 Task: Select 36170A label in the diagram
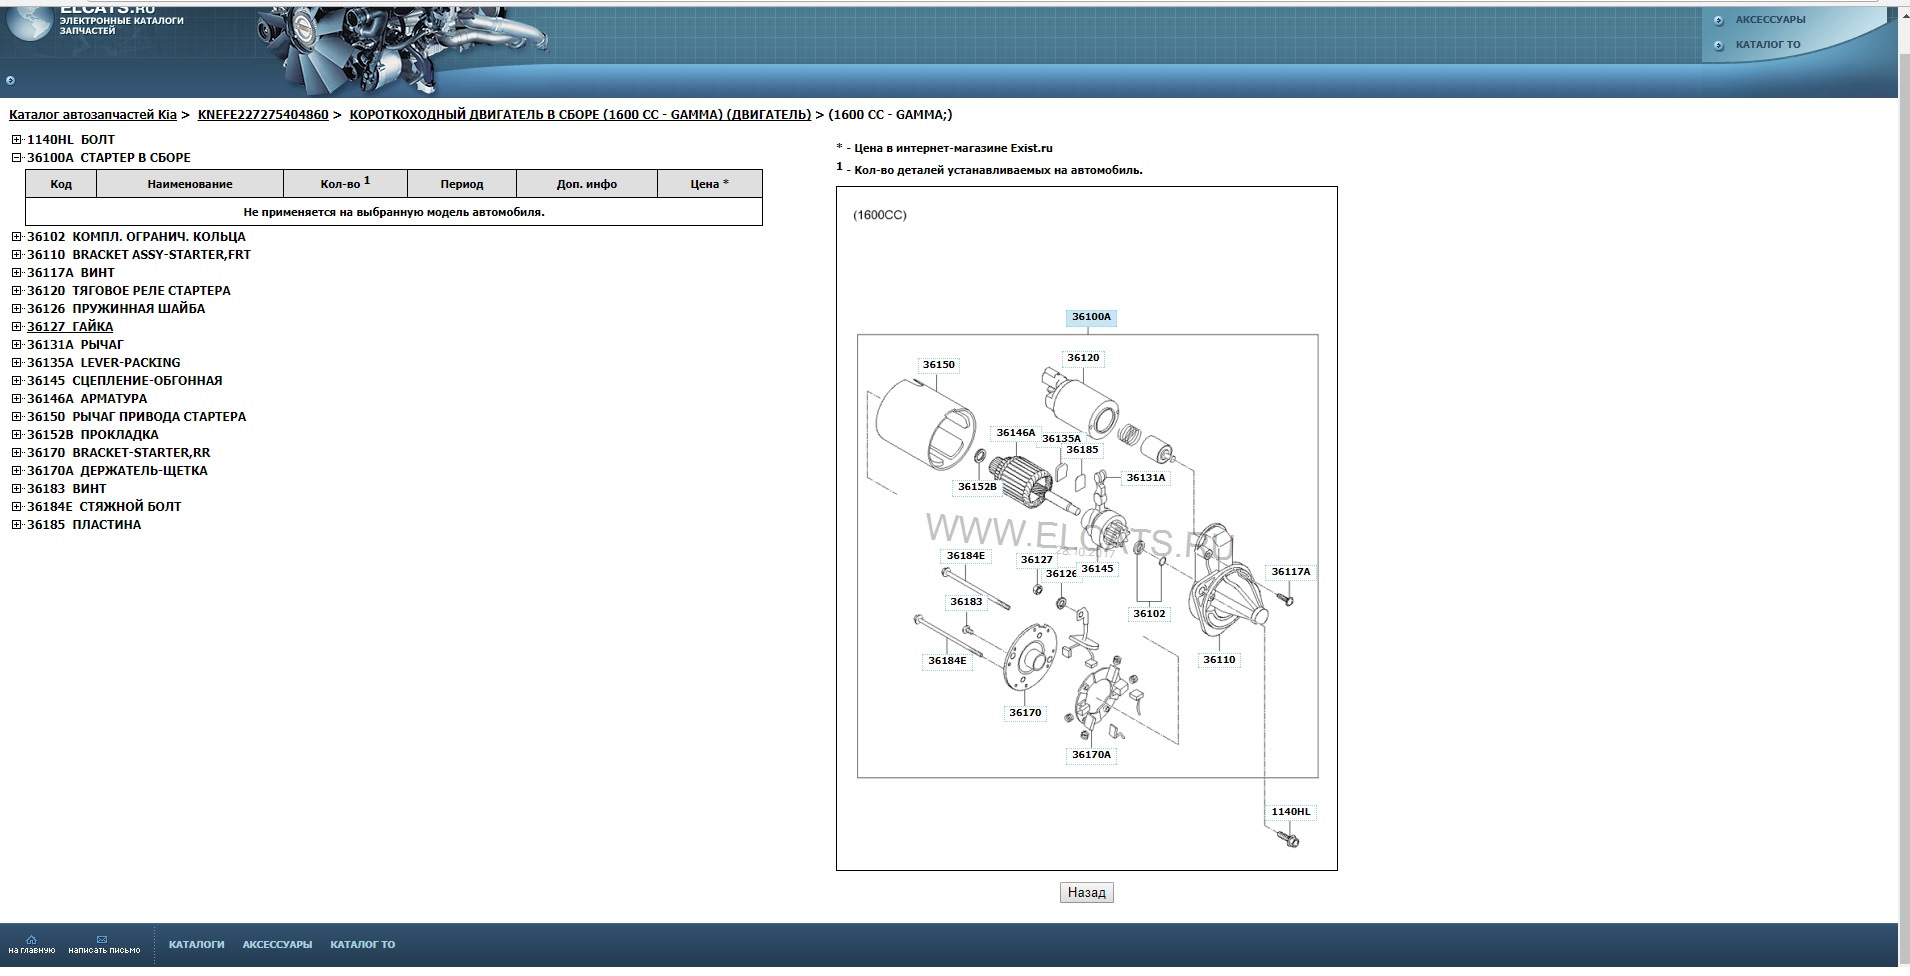point(1091,755)
